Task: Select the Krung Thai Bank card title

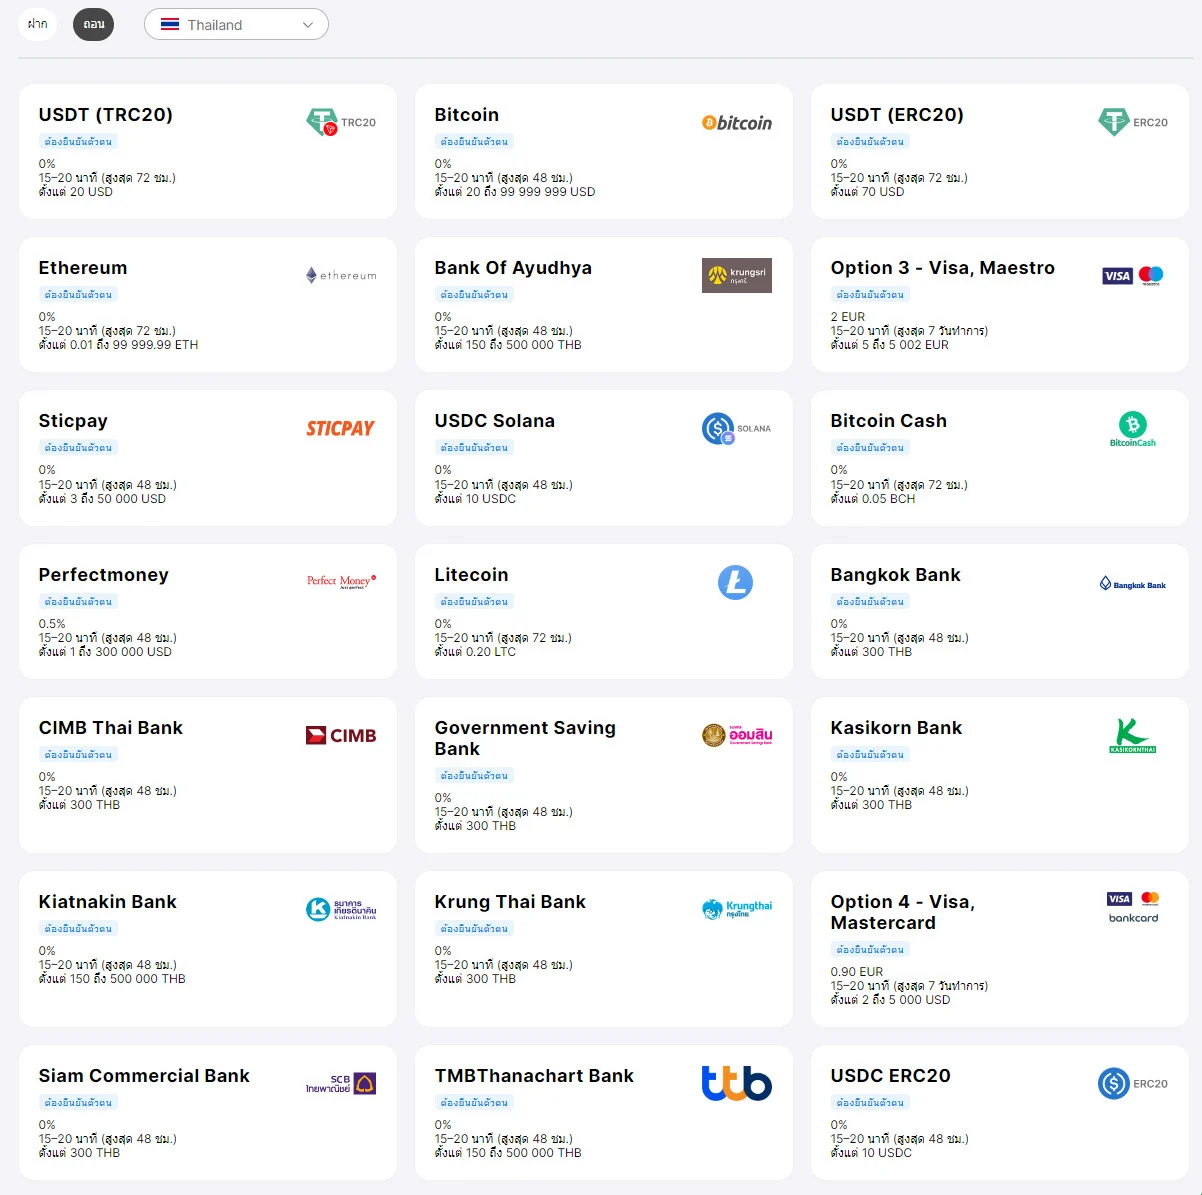Action: 510,902
